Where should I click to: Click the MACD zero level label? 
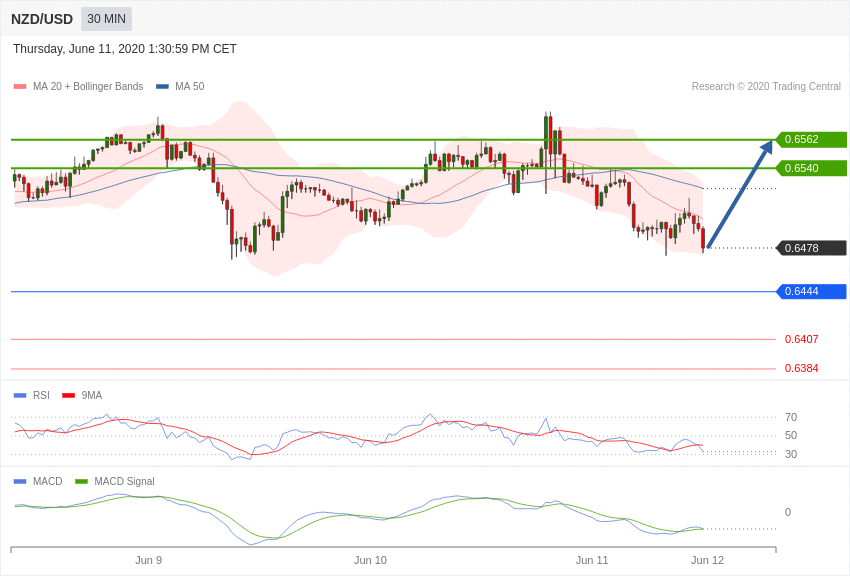(x=788, y=512)
